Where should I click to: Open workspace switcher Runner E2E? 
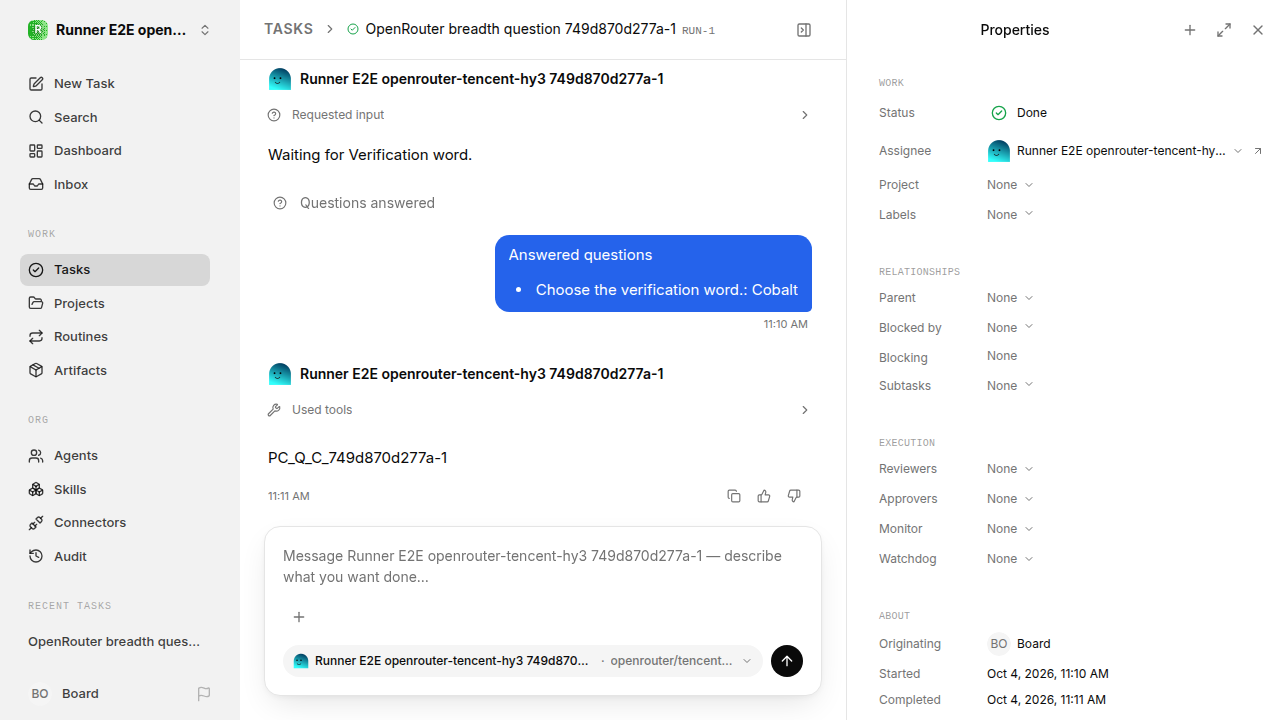tap(120, 30)
